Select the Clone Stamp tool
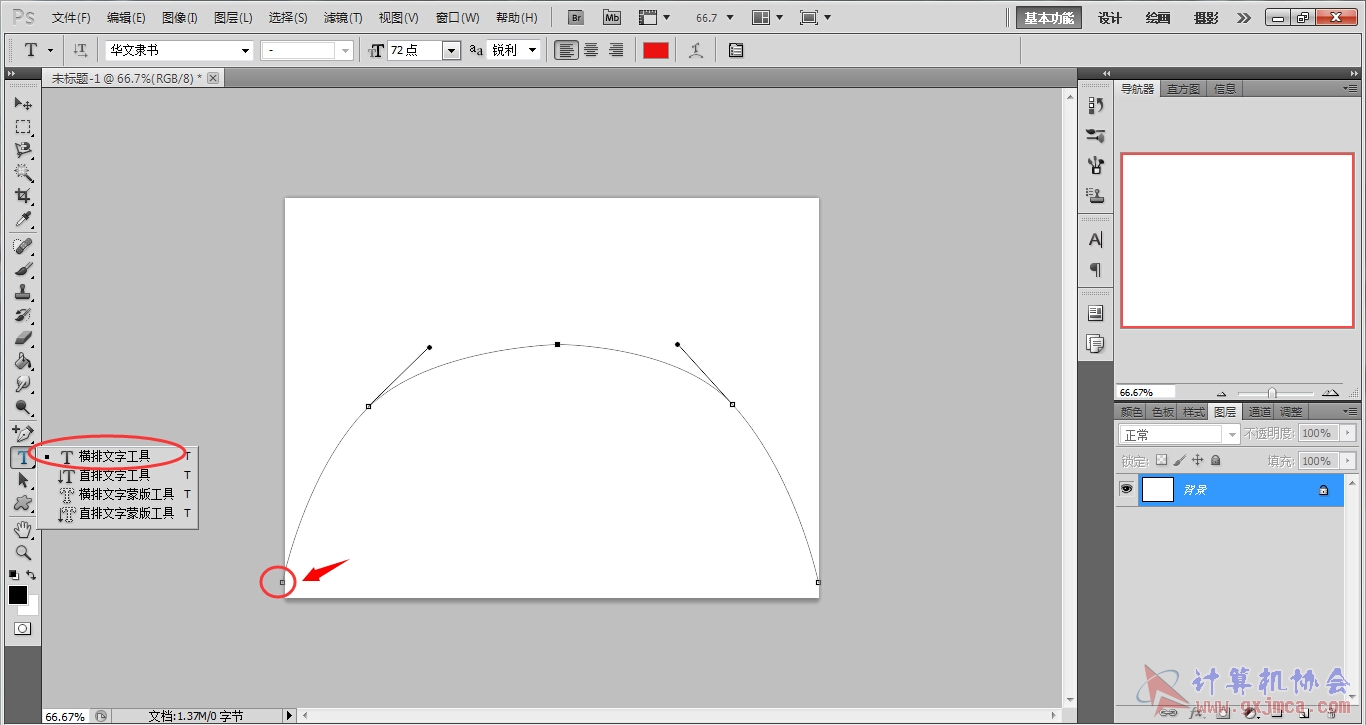This screenshot has height=725, width=1366. click(22, 292)
